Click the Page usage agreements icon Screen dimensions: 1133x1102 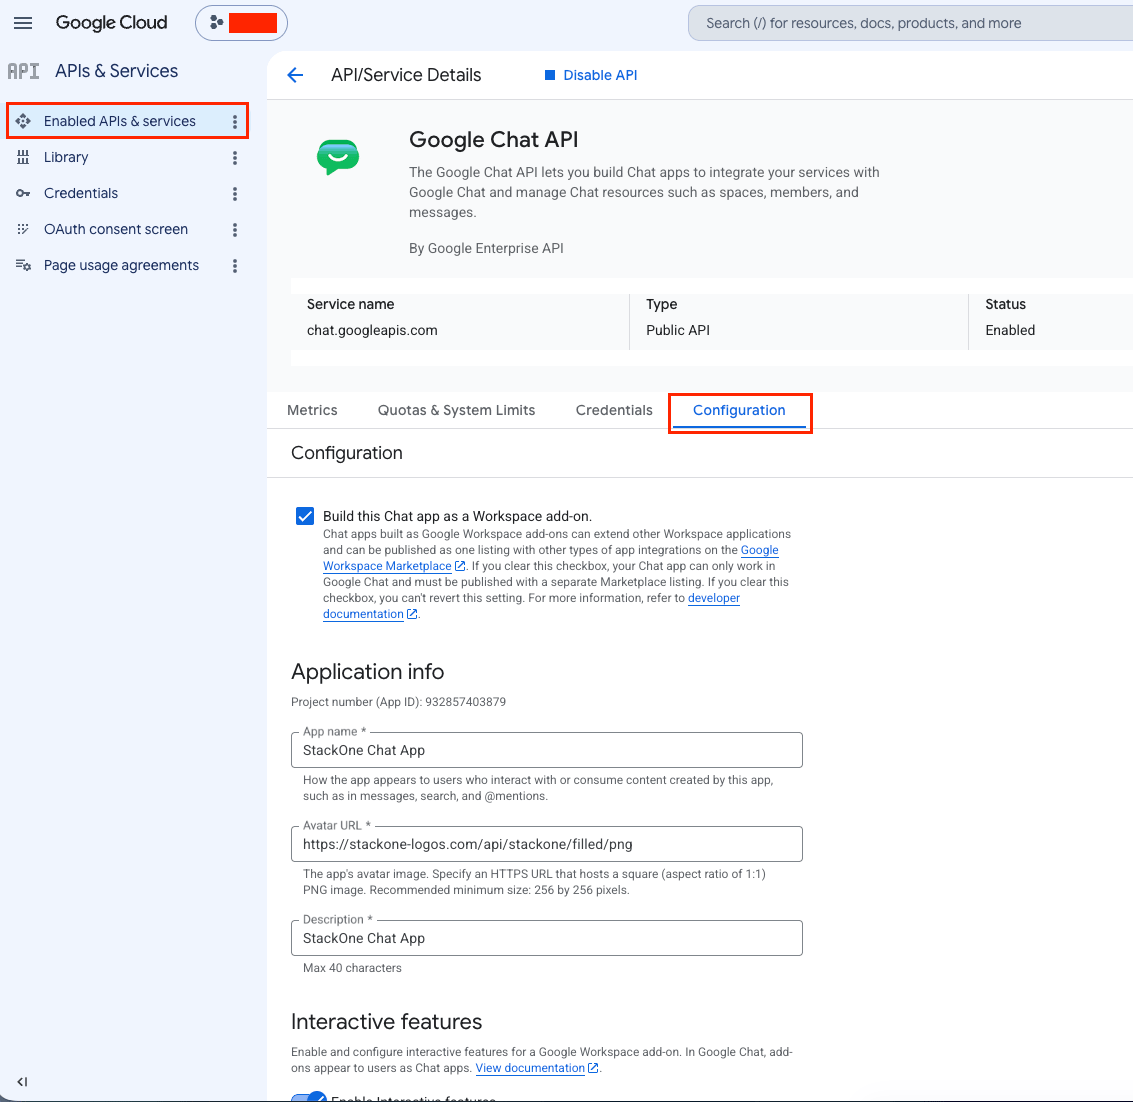coord(23,265)
